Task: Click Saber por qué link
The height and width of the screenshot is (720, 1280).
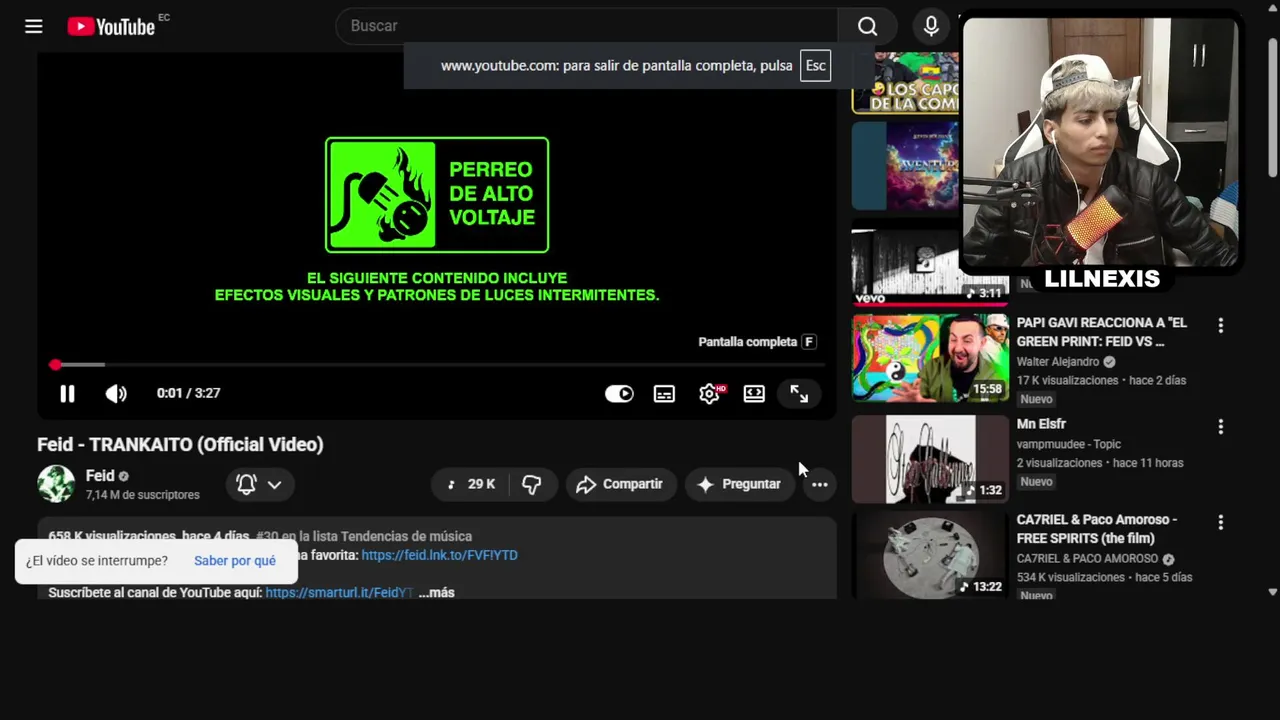Action: 235,561
